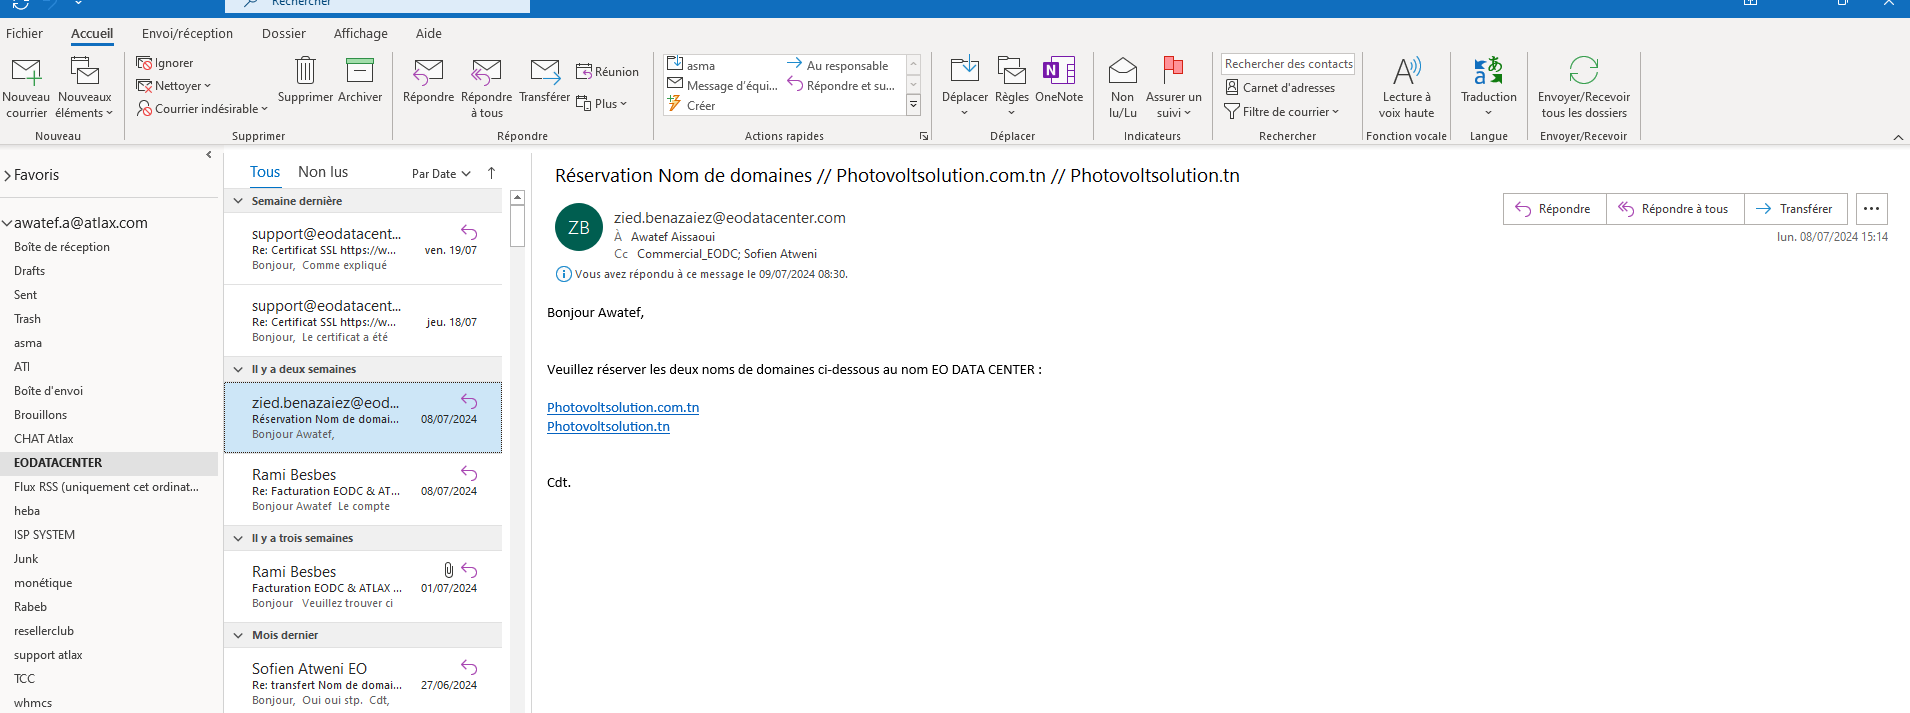
Task: Click the Transférer ribbon icon
Action: 544,72
